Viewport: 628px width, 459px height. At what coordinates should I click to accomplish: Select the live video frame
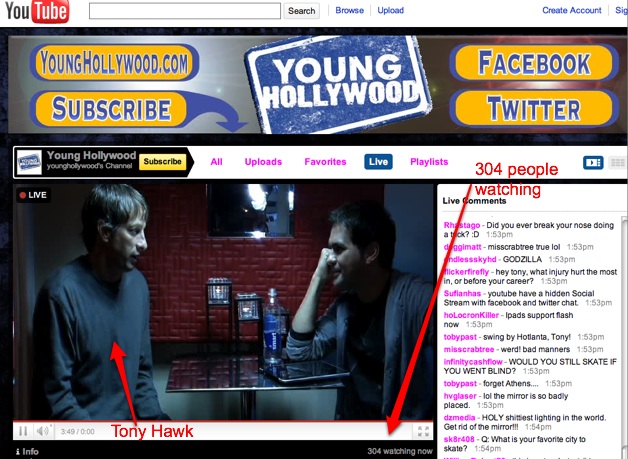coord(223,302)
